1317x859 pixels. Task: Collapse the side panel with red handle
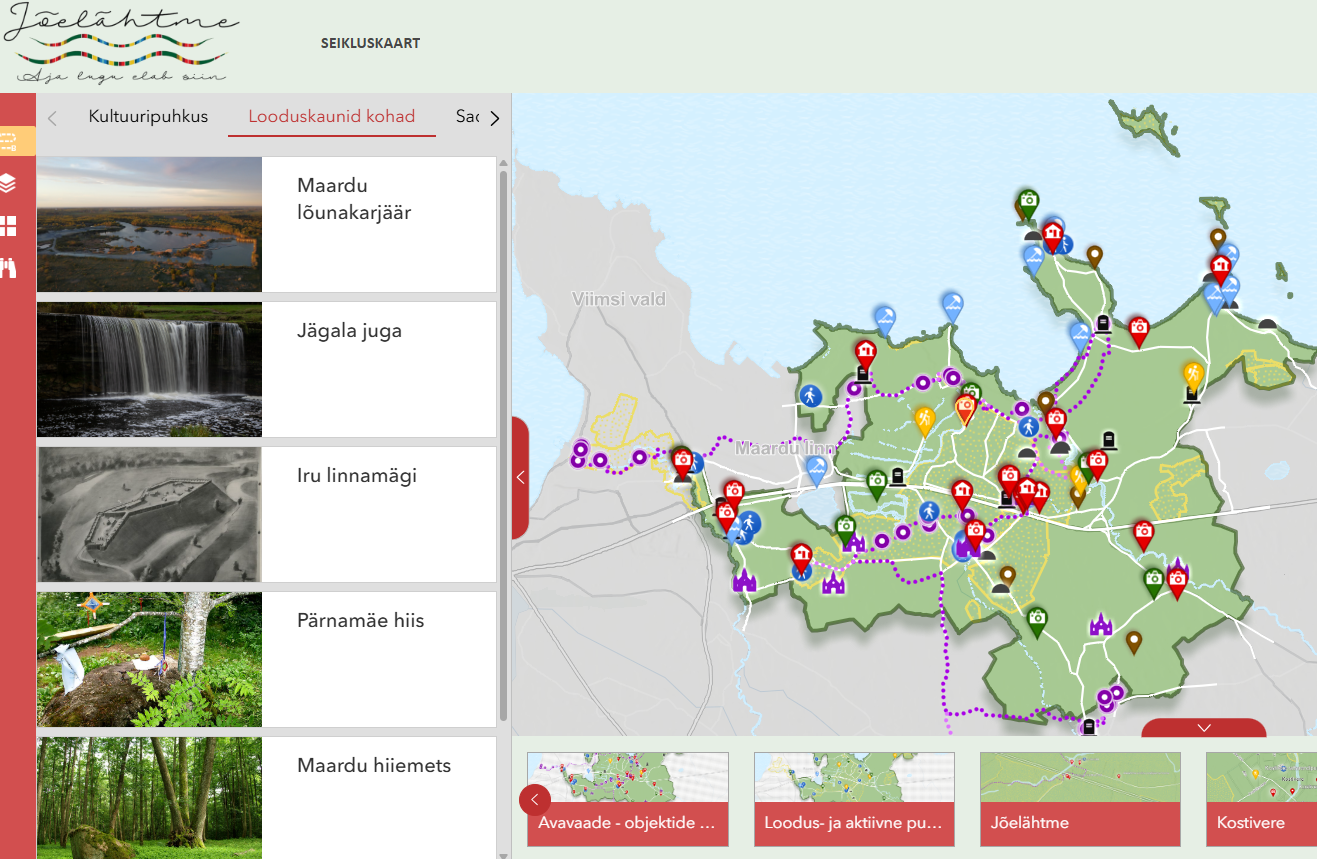pos(520,478)
